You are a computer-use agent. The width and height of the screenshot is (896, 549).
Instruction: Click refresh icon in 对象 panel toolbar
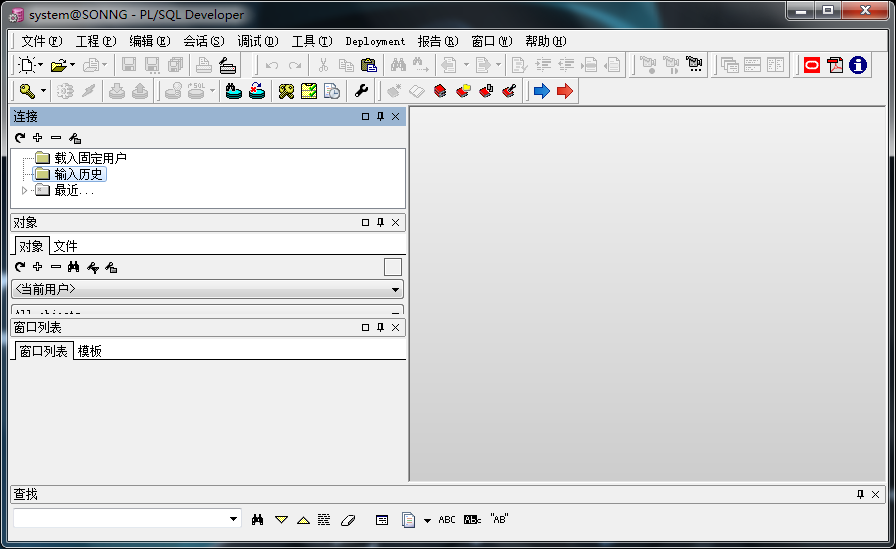pyautogui.click(x=20, y=267)
